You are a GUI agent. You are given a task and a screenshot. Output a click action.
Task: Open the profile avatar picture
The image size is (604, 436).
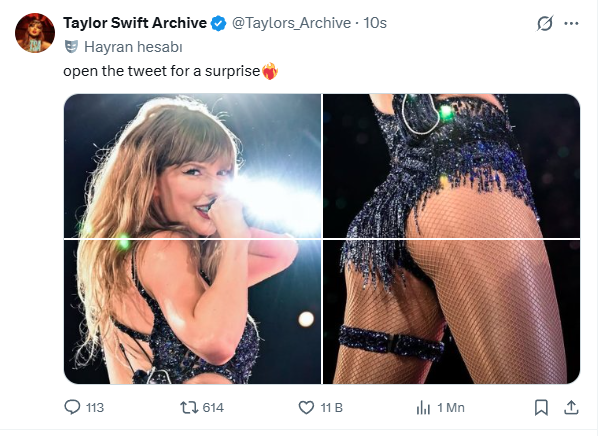click(x=35, y=33)
